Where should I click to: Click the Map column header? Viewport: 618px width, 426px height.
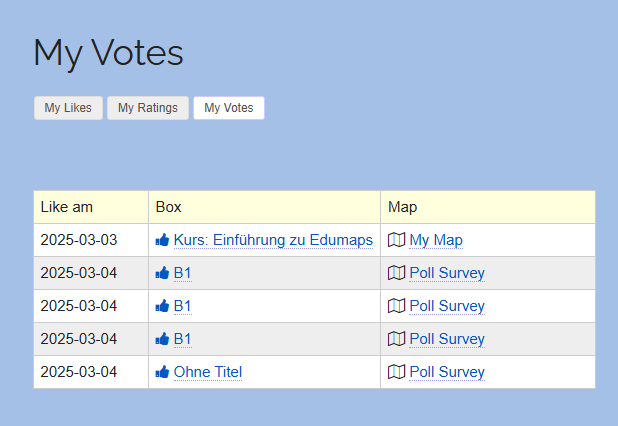402,207
